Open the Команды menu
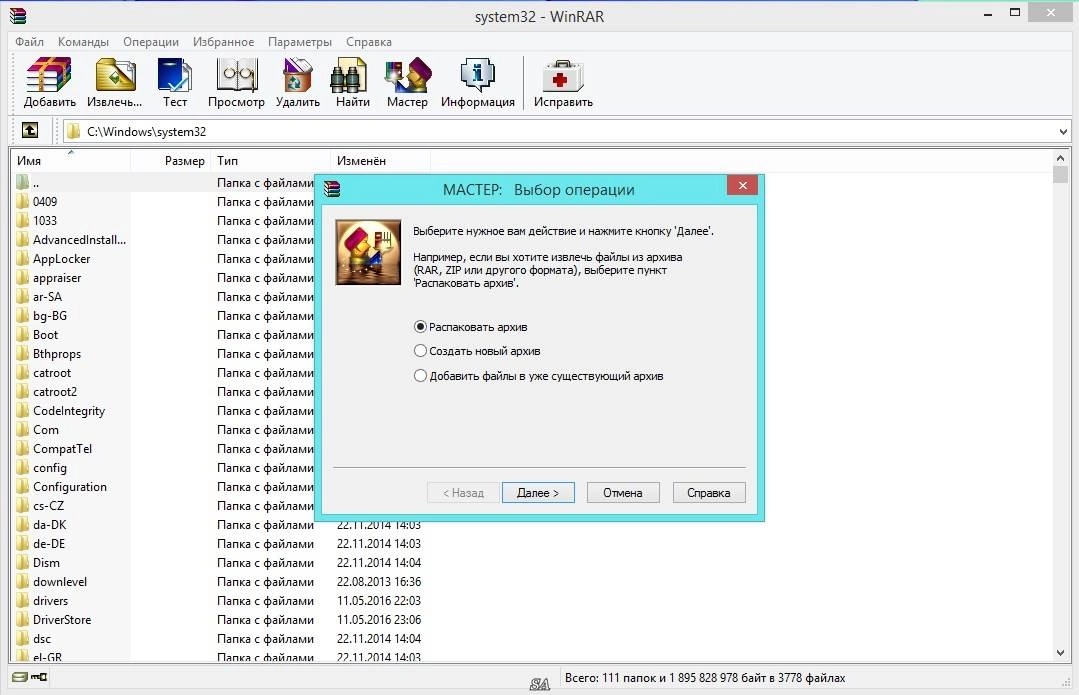 click(x=83, y=42)
